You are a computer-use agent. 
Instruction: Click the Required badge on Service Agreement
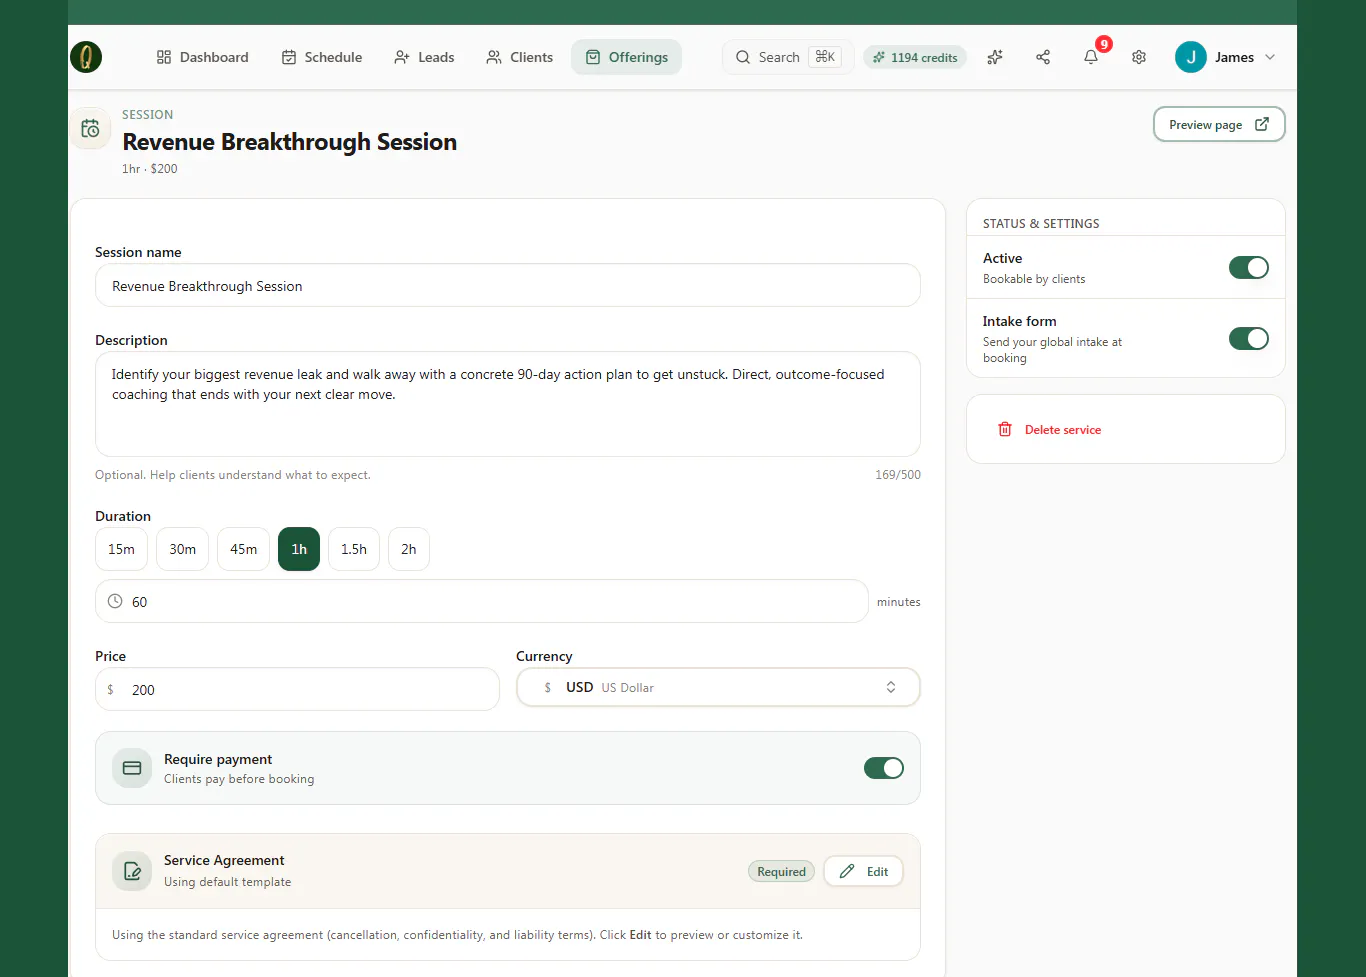click(781, 871)
